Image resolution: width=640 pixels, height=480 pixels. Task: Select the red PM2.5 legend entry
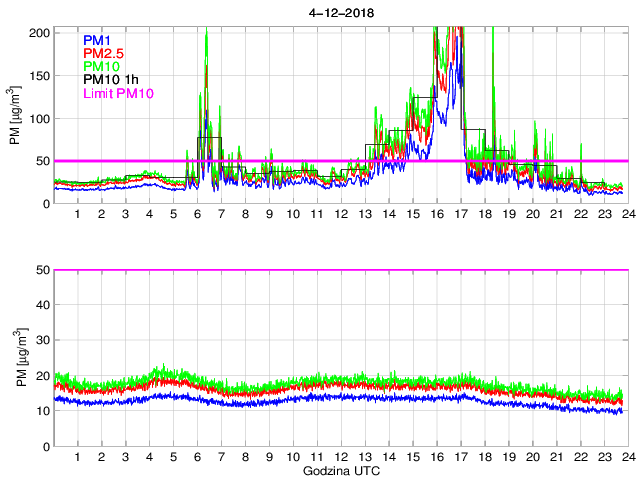point(104,53)
